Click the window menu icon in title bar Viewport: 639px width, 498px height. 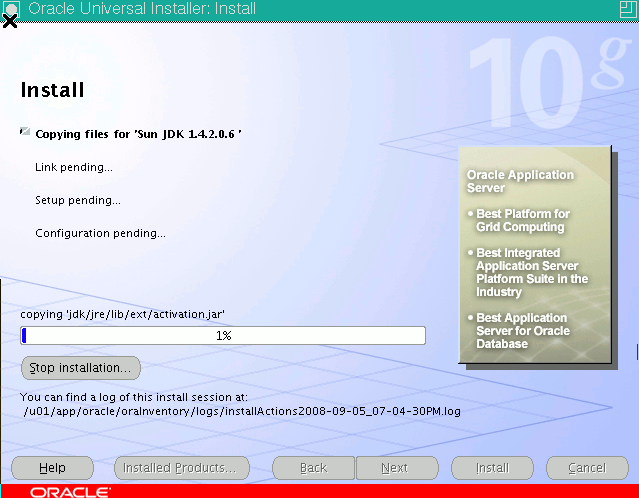click(10, 9)
